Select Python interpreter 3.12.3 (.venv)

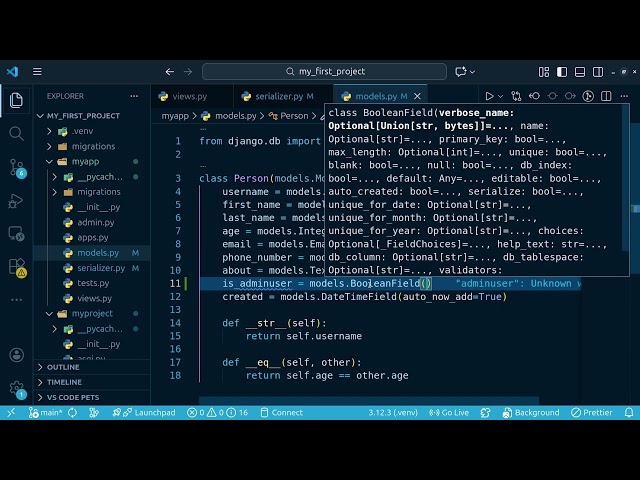click(x=393, y=413)
